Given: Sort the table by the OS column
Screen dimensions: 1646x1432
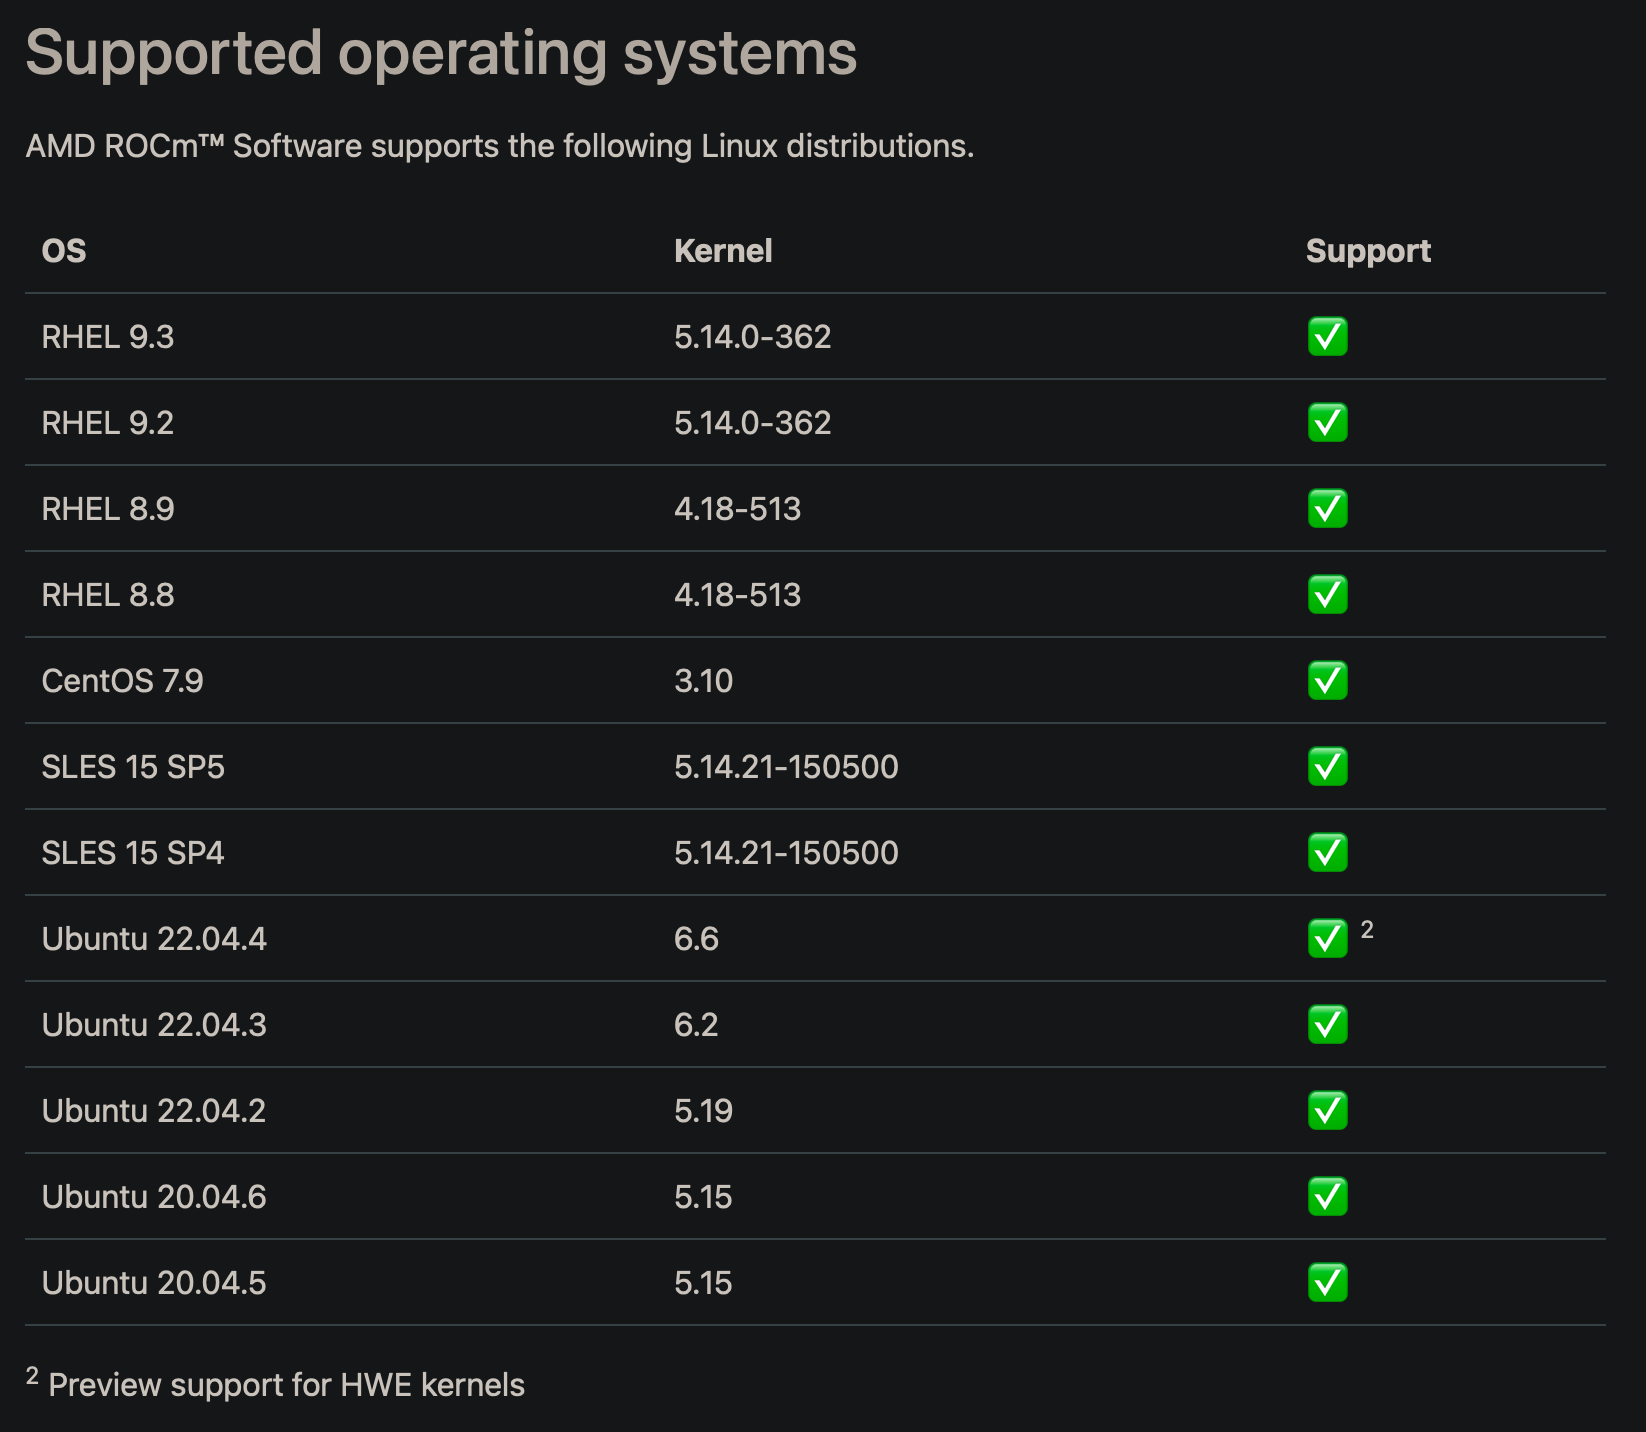Looking at the screenshot, I should [63, 251].
